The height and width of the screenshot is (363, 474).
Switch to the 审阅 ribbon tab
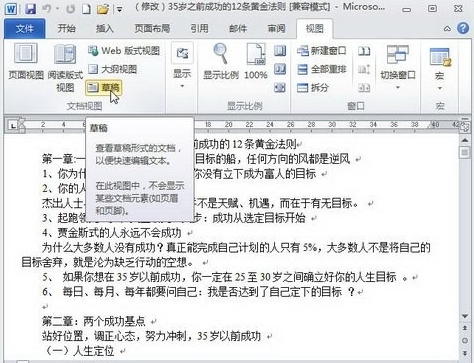pos(276,29)
